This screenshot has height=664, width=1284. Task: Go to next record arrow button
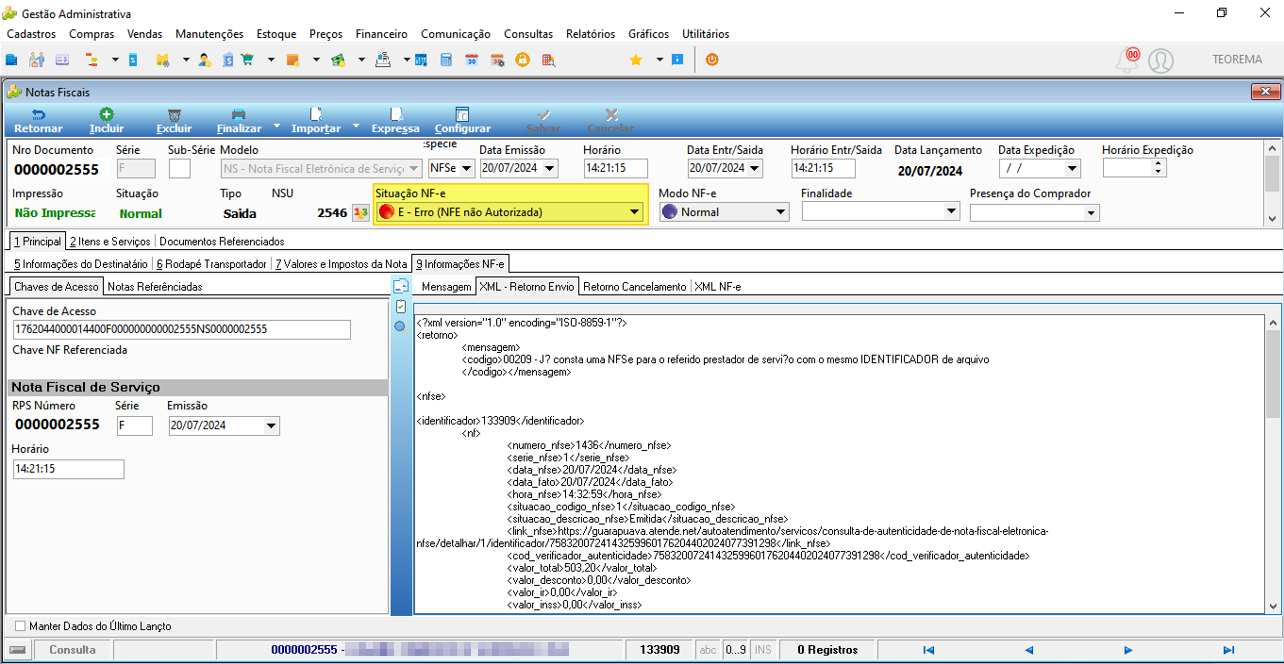pos(1128,650)
